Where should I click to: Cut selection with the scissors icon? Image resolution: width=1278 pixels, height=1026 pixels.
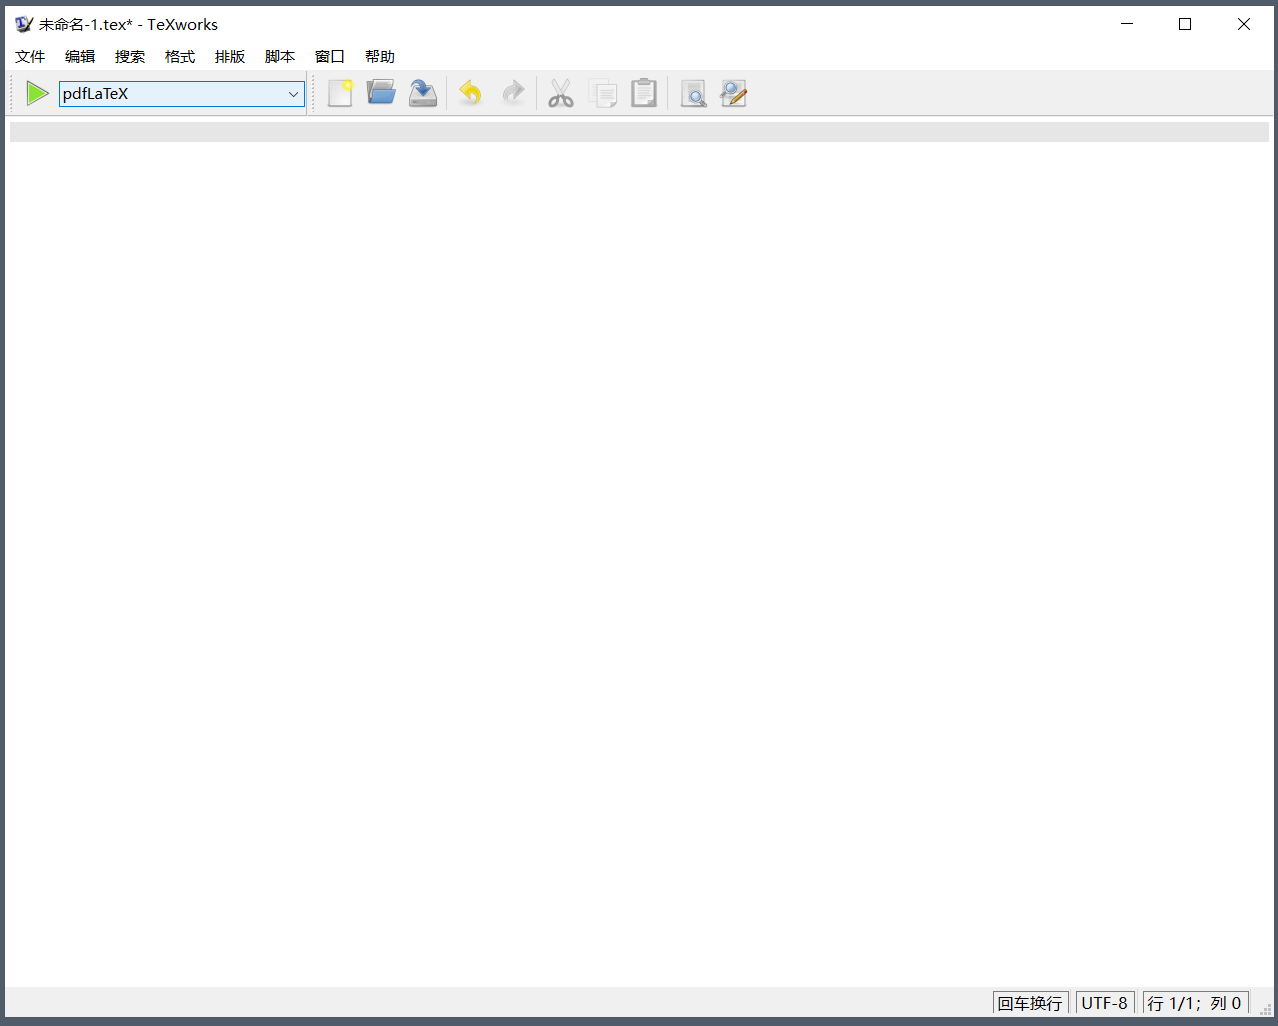coord(561,93)
